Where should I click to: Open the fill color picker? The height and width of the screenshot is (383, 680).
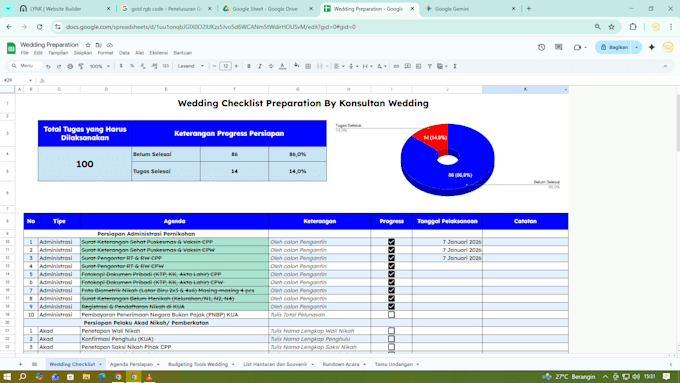297,66
